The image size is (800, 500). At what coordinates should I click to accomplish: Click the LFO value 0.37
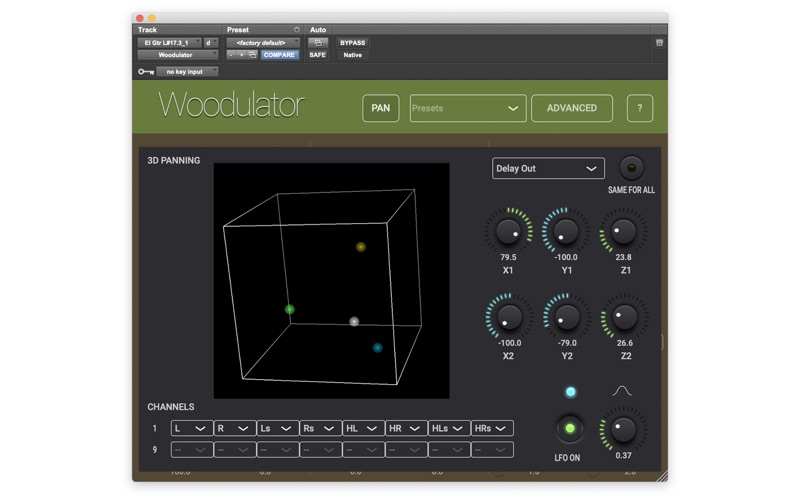click(623, 456)
